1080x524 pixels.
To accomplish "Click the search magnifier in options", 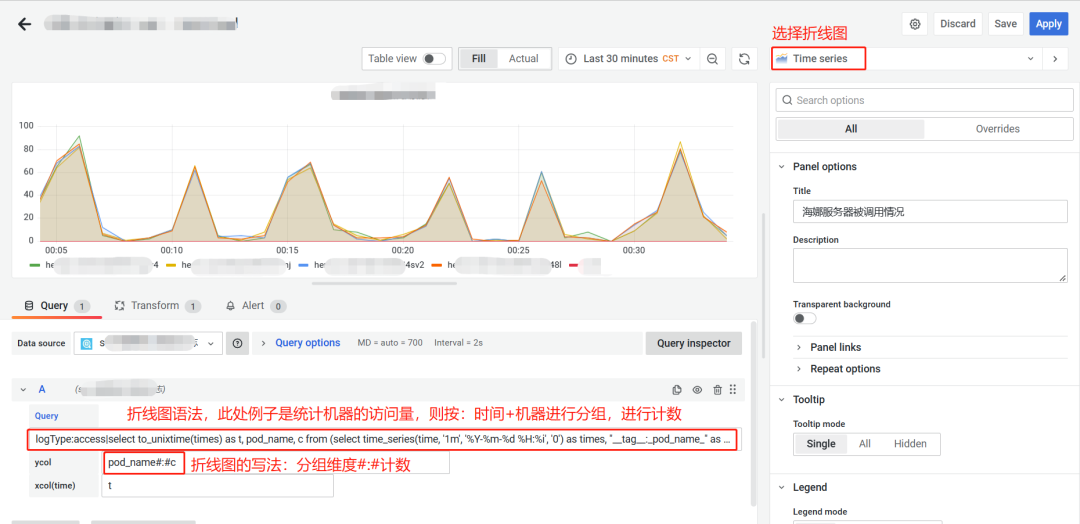I will pos(787,101).
